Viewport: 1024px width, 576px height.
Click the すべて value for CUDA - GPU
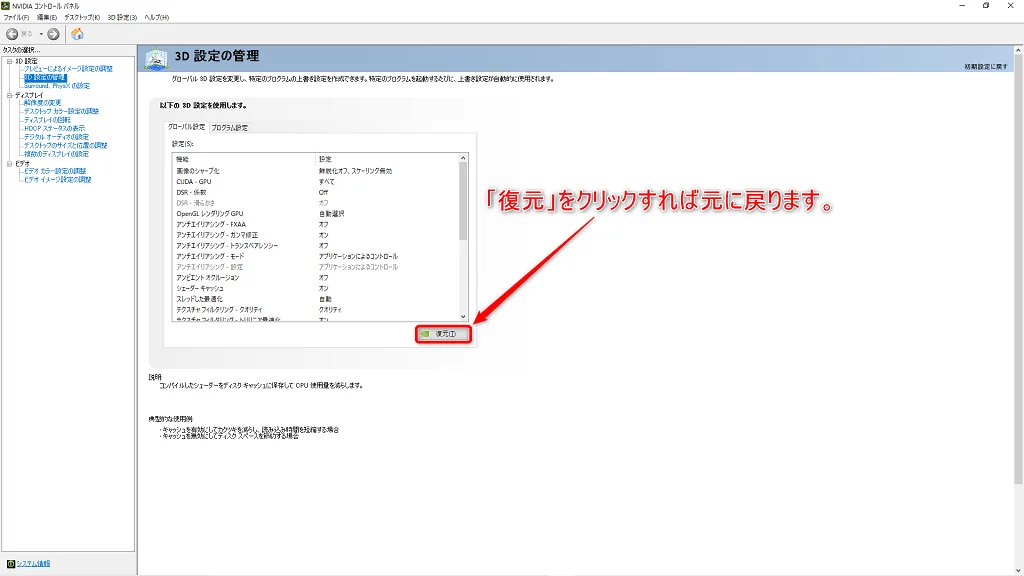327,182
